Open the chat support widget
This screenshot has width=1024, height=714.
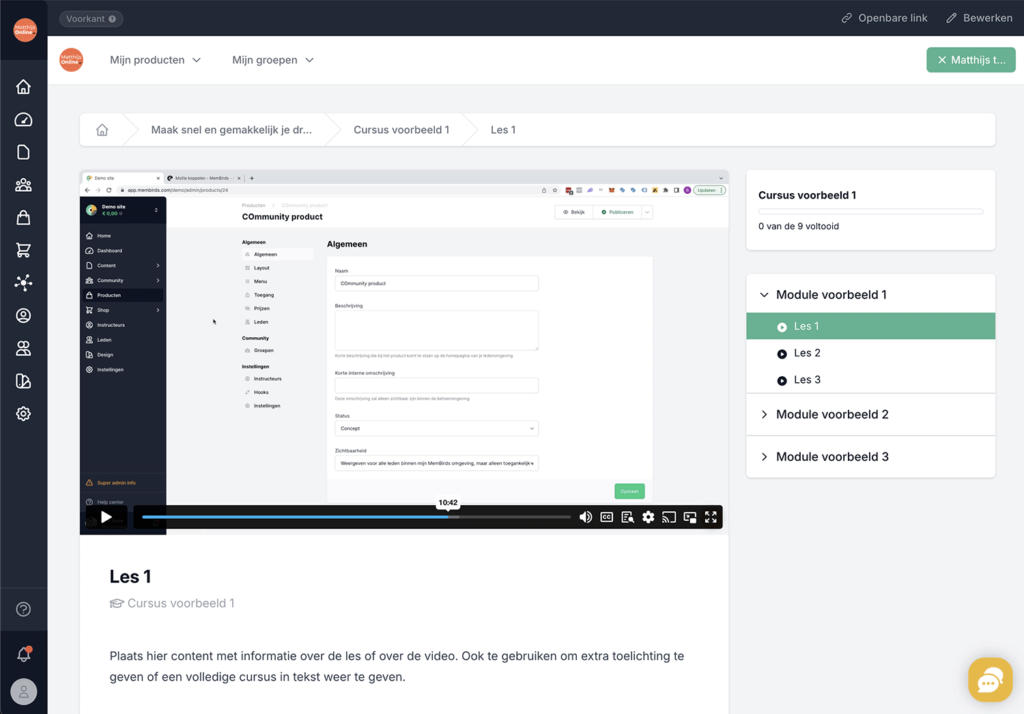[x=989, y=681]
